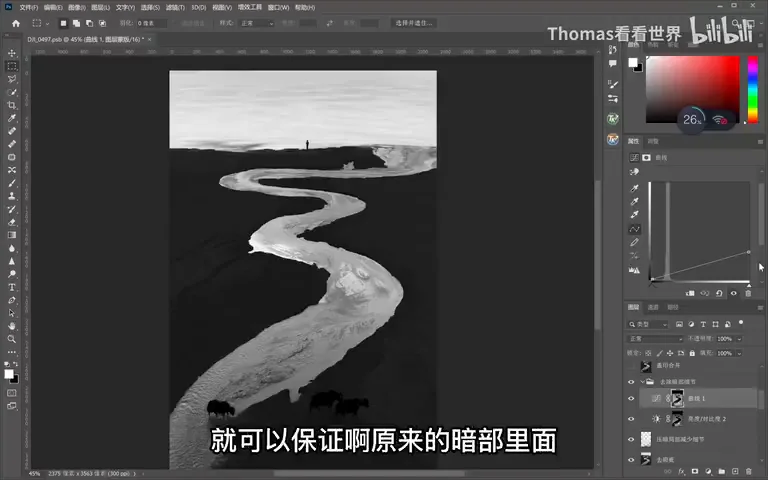Select the draw curve pencil tool

coord(634,242)
